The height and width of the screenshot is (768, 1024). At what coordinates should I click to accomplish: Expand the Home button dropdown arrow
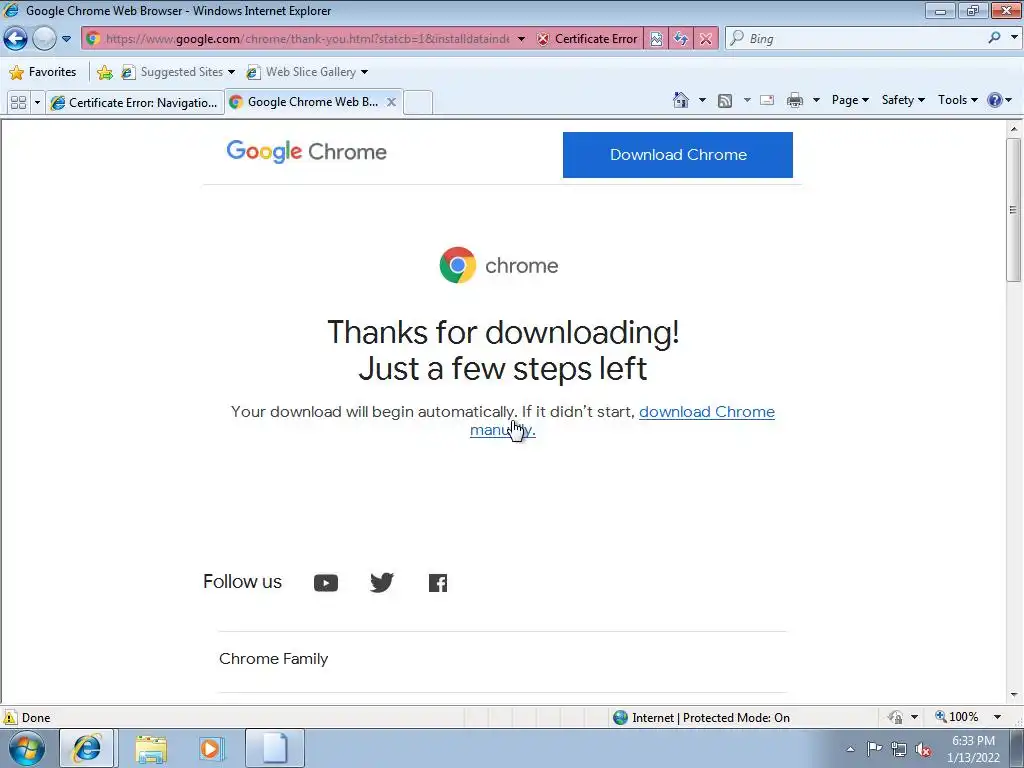pos(702,100)
